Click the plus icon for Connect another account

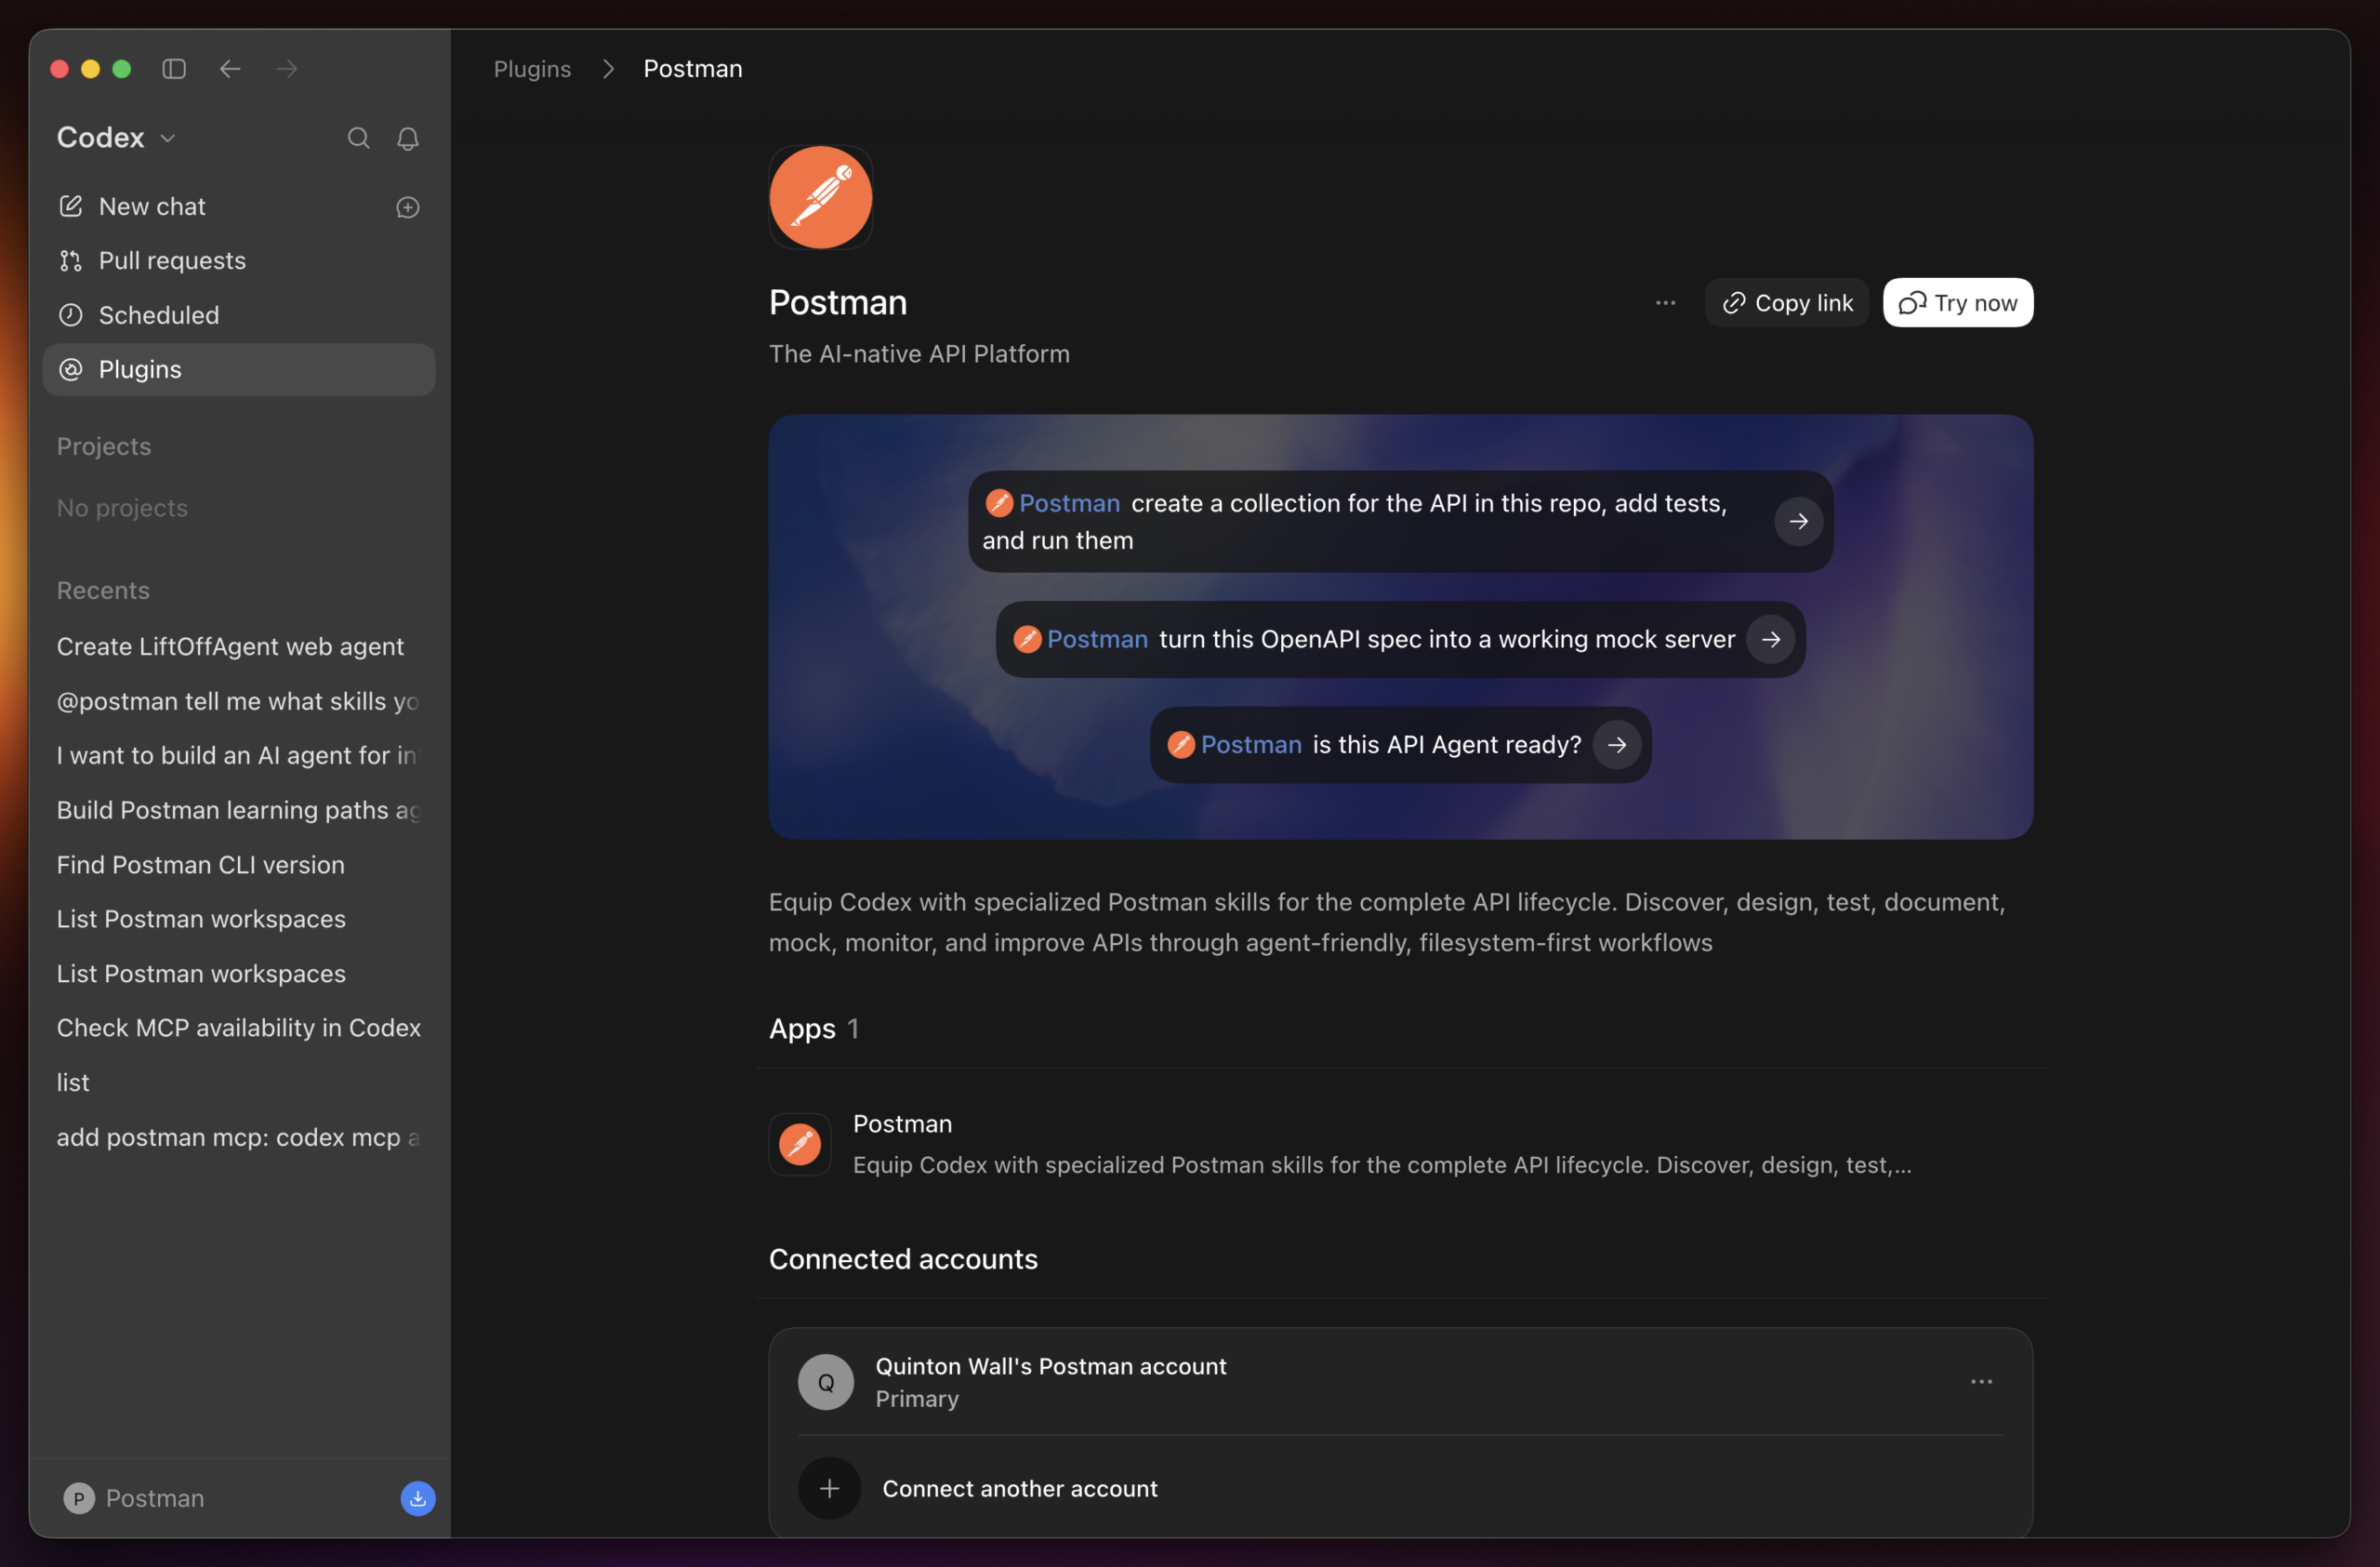(x=829, y=1489)
